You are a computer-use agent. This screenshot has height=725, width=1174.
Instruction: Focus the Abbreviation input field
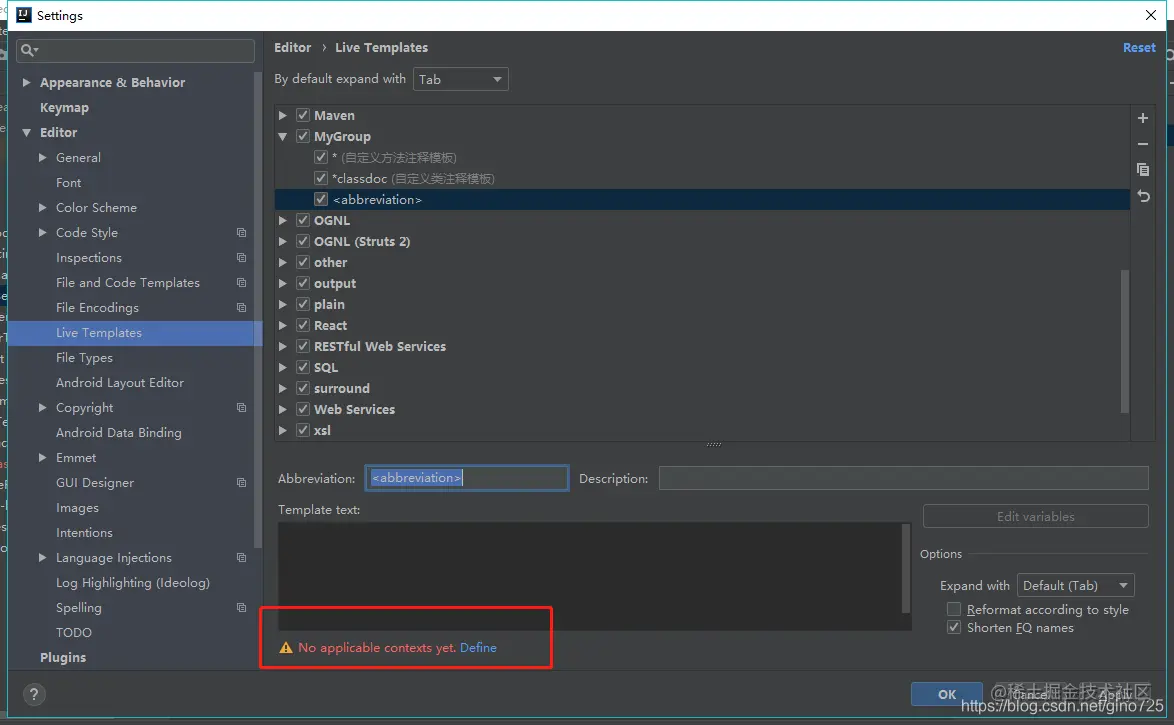[x=466, y=478]
